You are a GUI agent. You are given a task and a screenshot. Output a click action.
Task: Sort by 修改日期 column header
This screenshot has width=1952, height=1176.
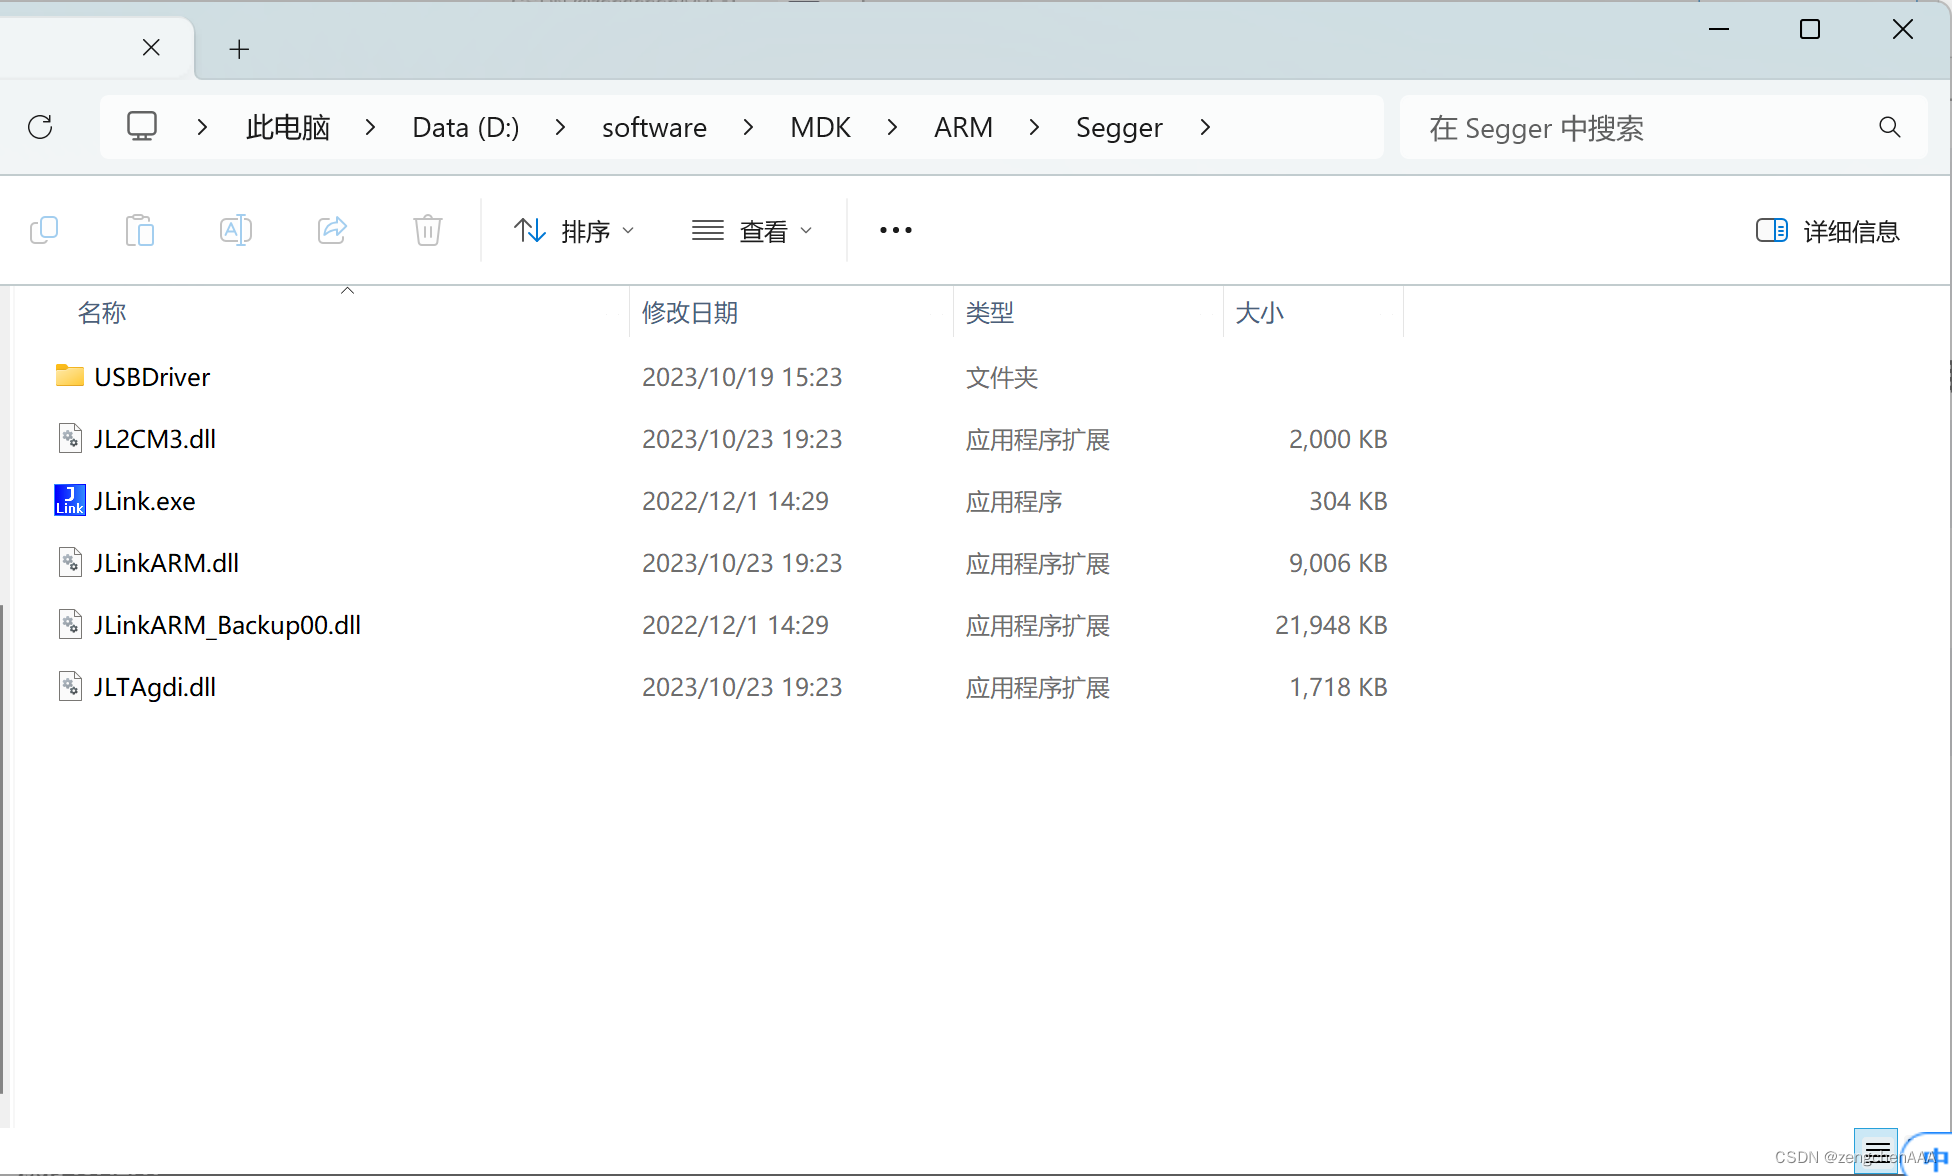690,313
